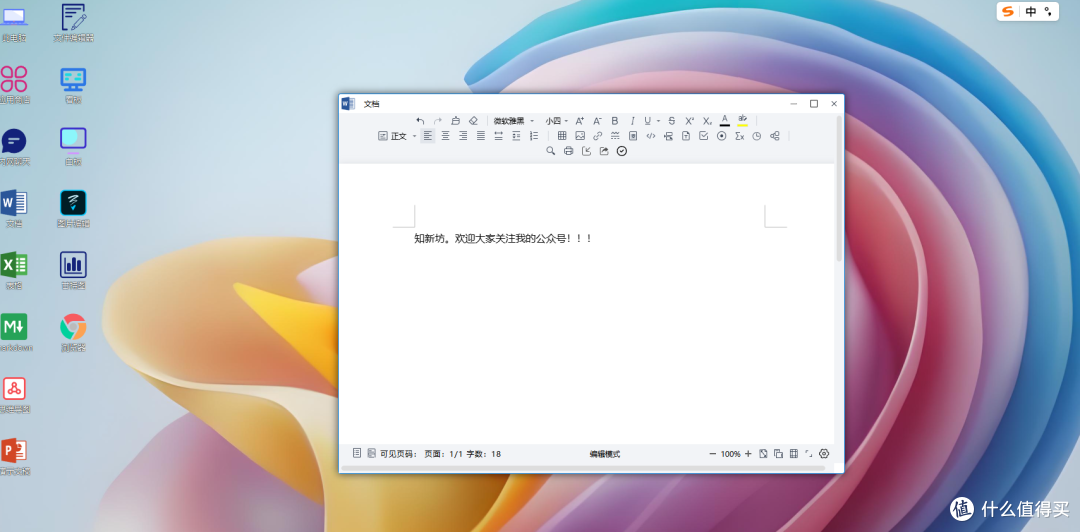The width and height of the screenshot is (1080, 532).
Task: Zoom out with the minus button
Action: [x=713, y=454]
